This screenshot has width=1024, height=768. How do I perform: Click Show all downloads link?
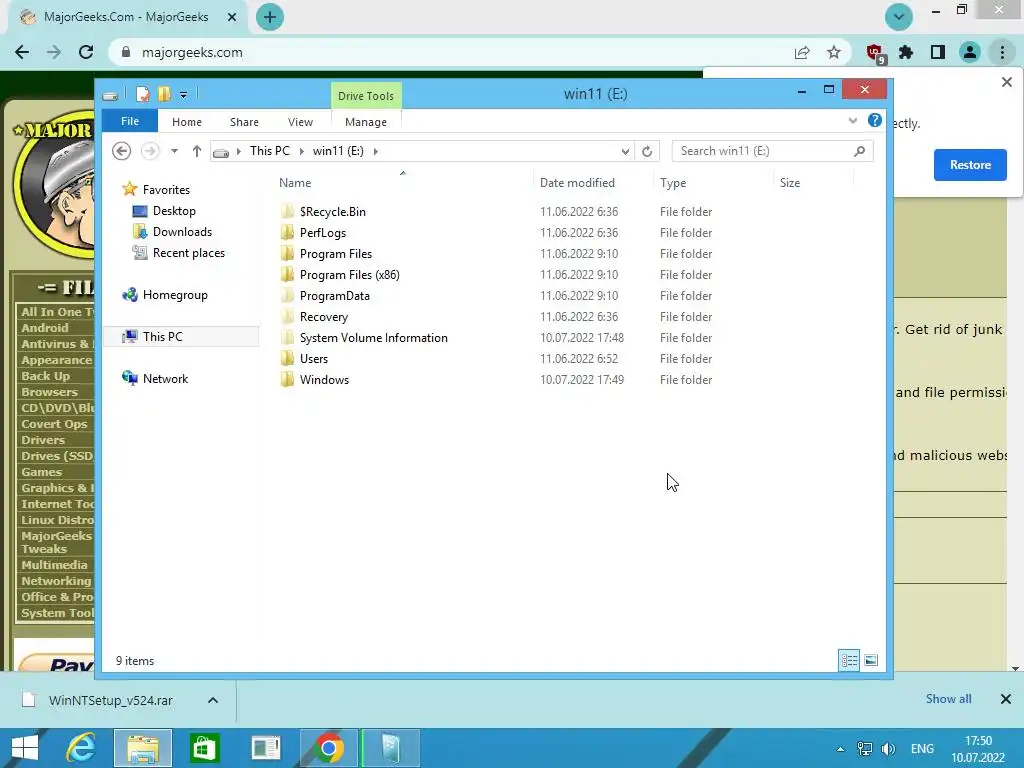[948, 699]
